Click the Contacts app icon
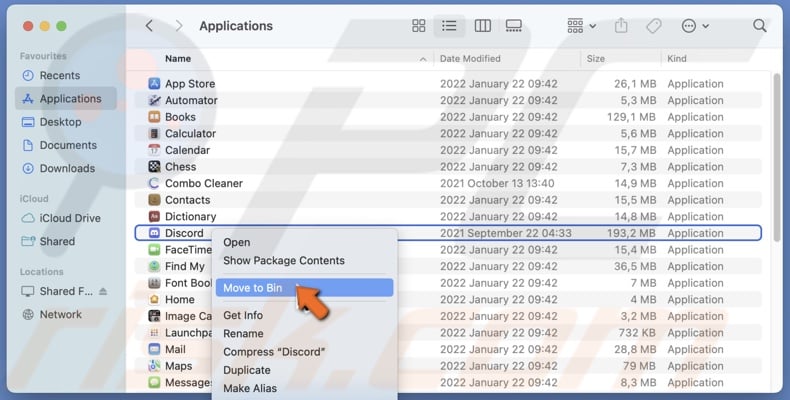This screenshot has width=790, height=400. pyautogui.click(x=154, y=200)
